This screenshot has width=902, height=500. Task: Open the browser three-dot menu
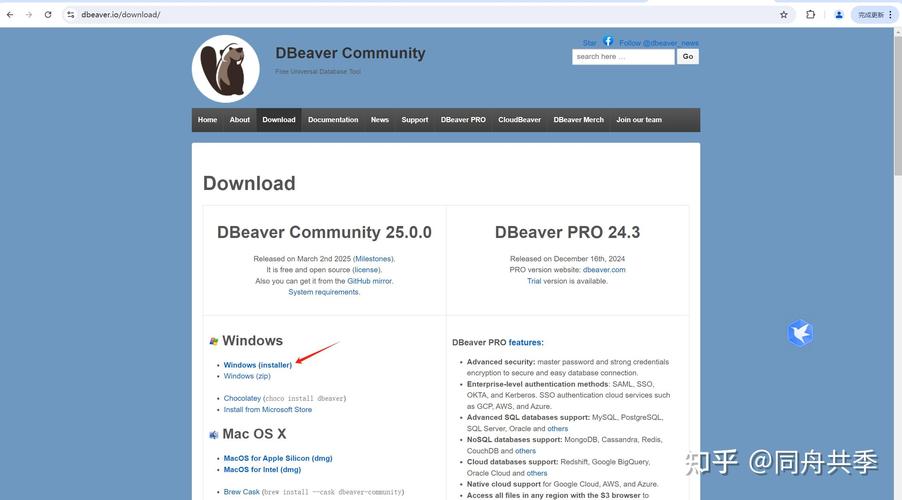coord(891,15)
